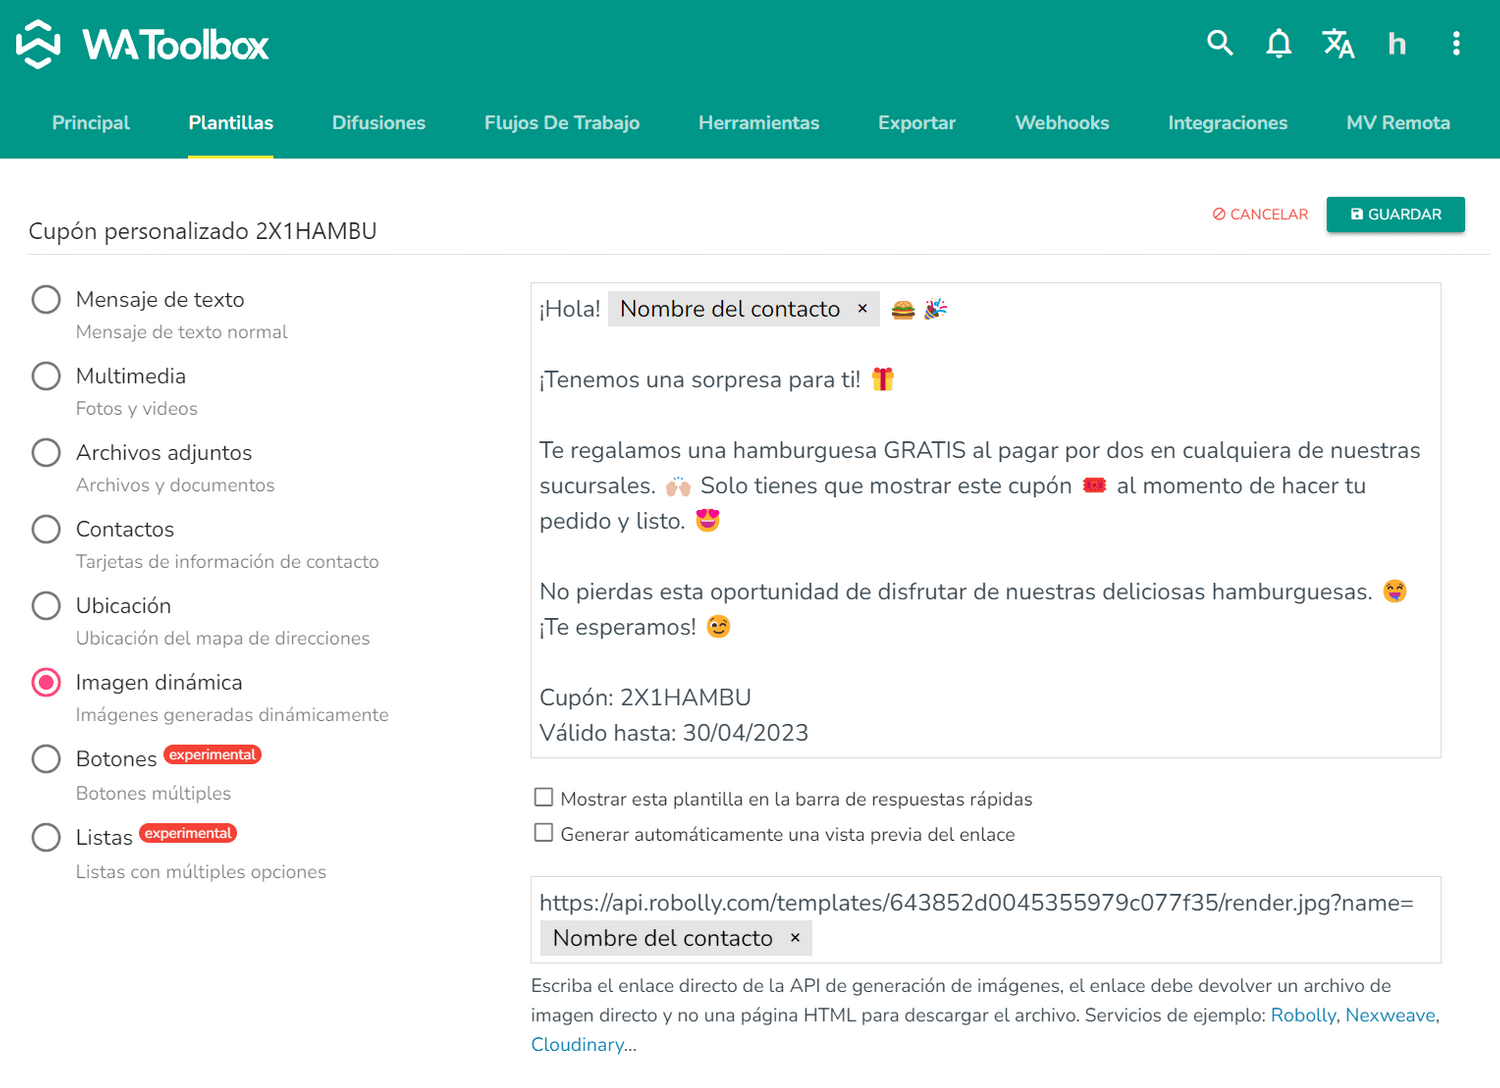Viewport: 1500px width, 1088px height.
Task: Select the 'Mensaje de texto' template type
Action: (46, 299)
